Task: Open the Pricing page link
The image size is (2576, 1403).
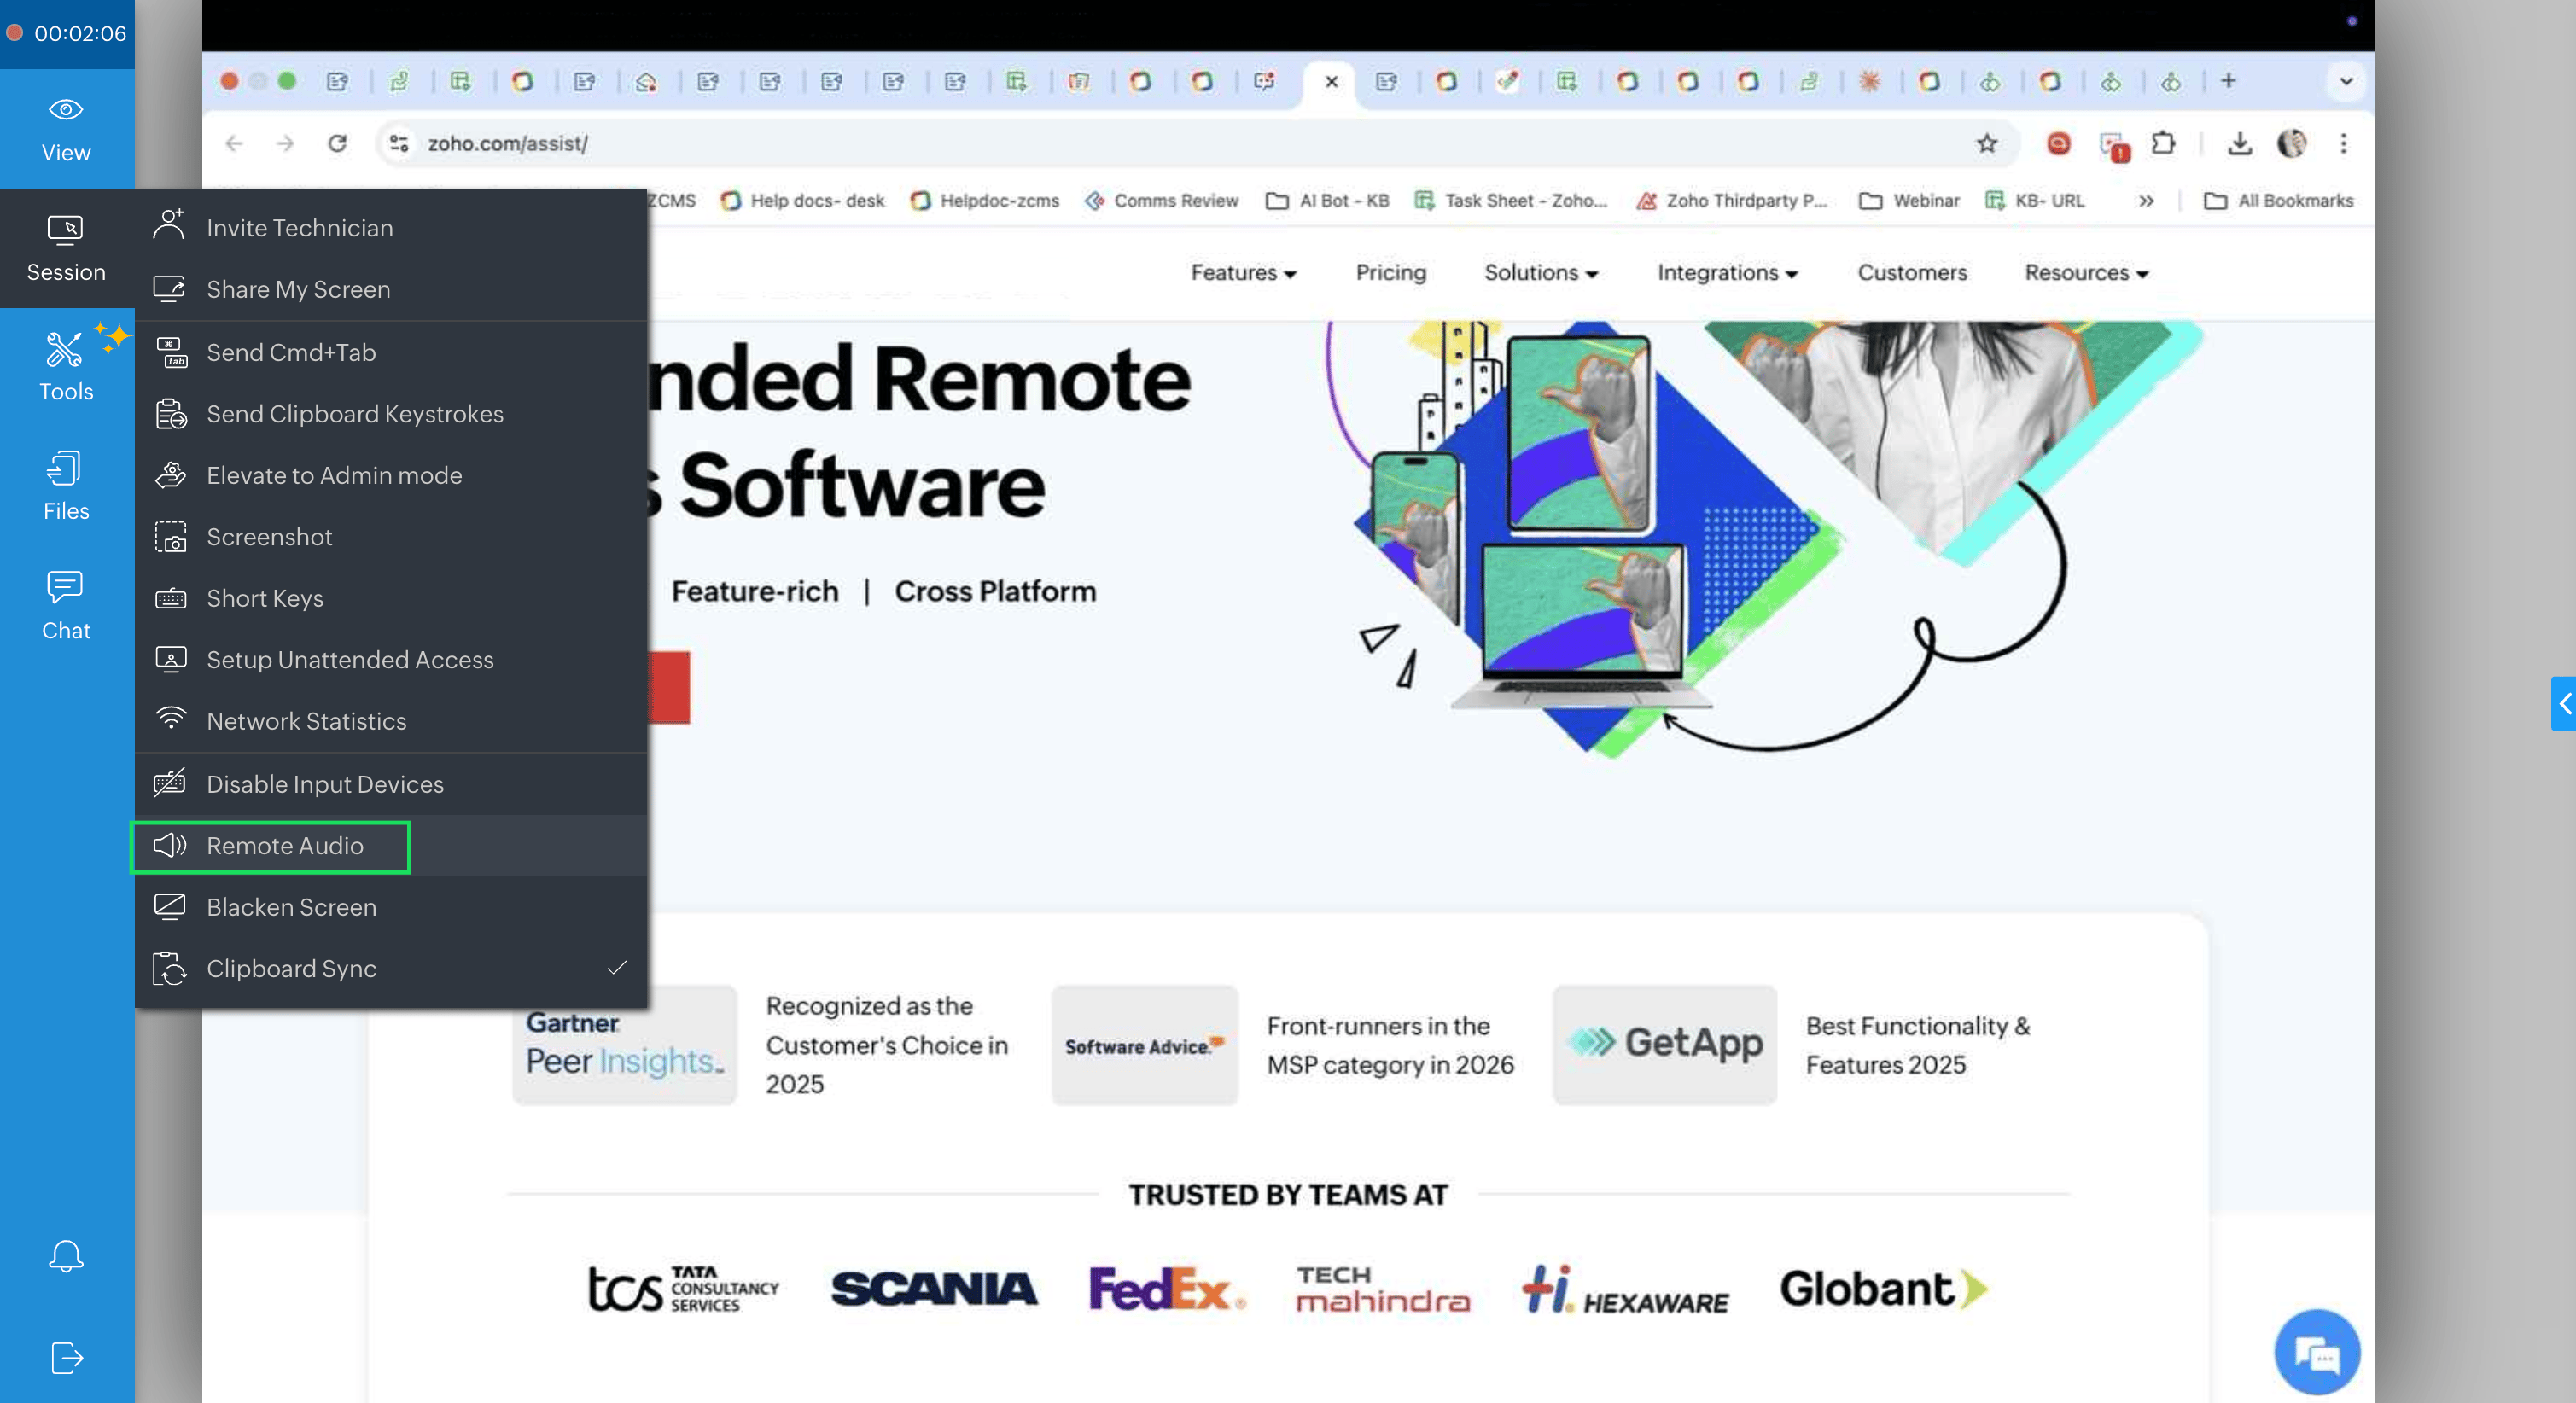Action: pos(1390,273)
